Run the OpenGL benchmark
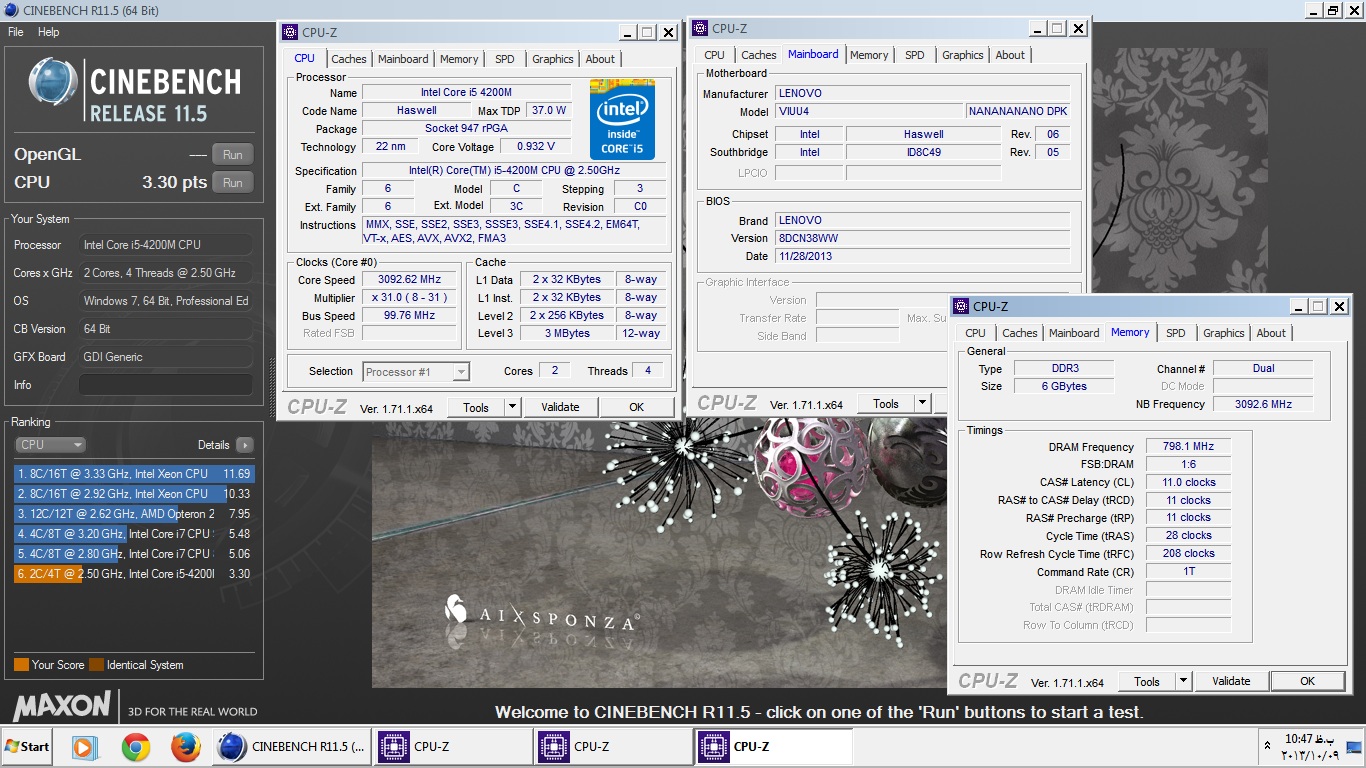Screen dimensions: 1366x768 233,155
